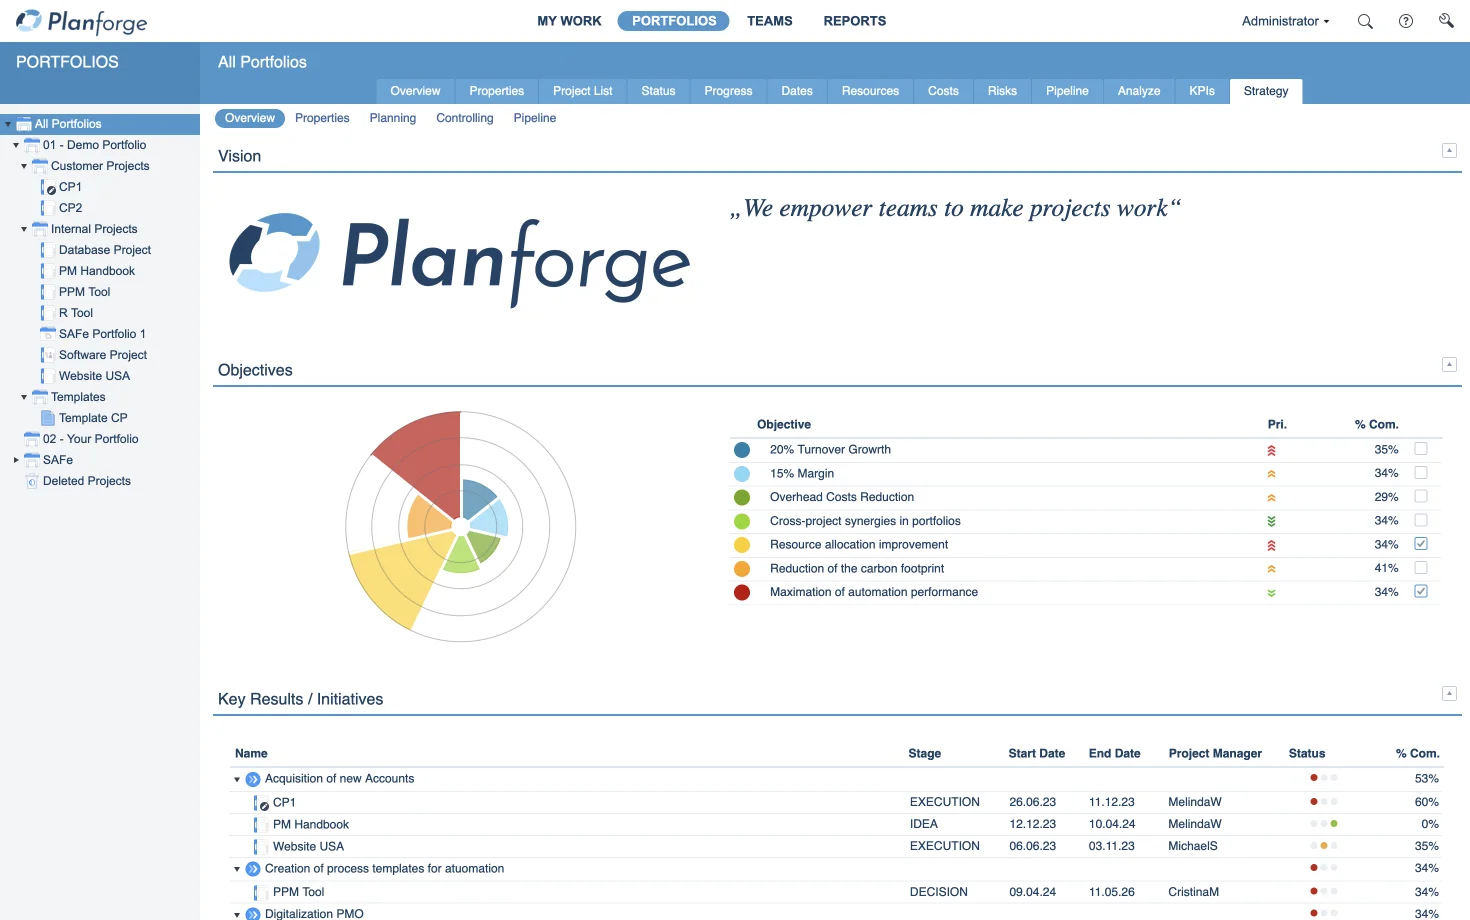Viewport: 1470px width, 920px height.
Task: Collapse the Creation of process templates row
Action: [236, 868]
